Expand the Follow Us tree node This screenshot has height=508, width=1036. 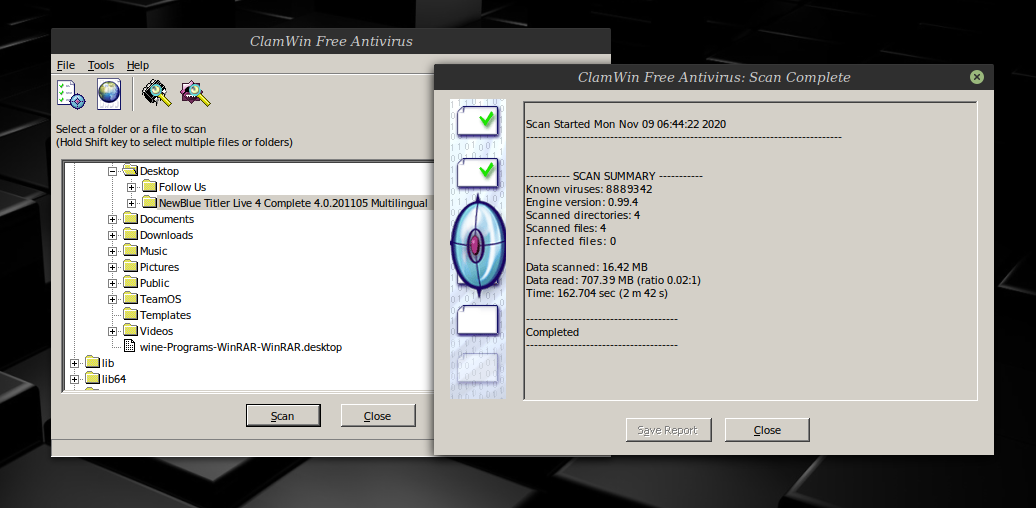click(x=131, y=187)
